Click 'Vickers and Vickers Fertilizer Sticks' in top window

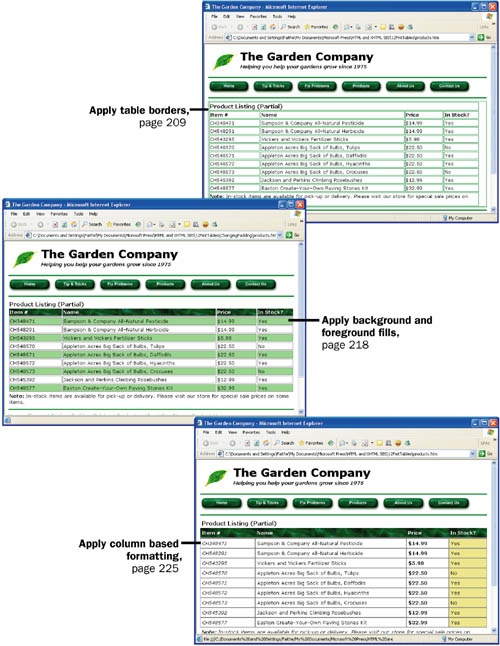point(304,139)
